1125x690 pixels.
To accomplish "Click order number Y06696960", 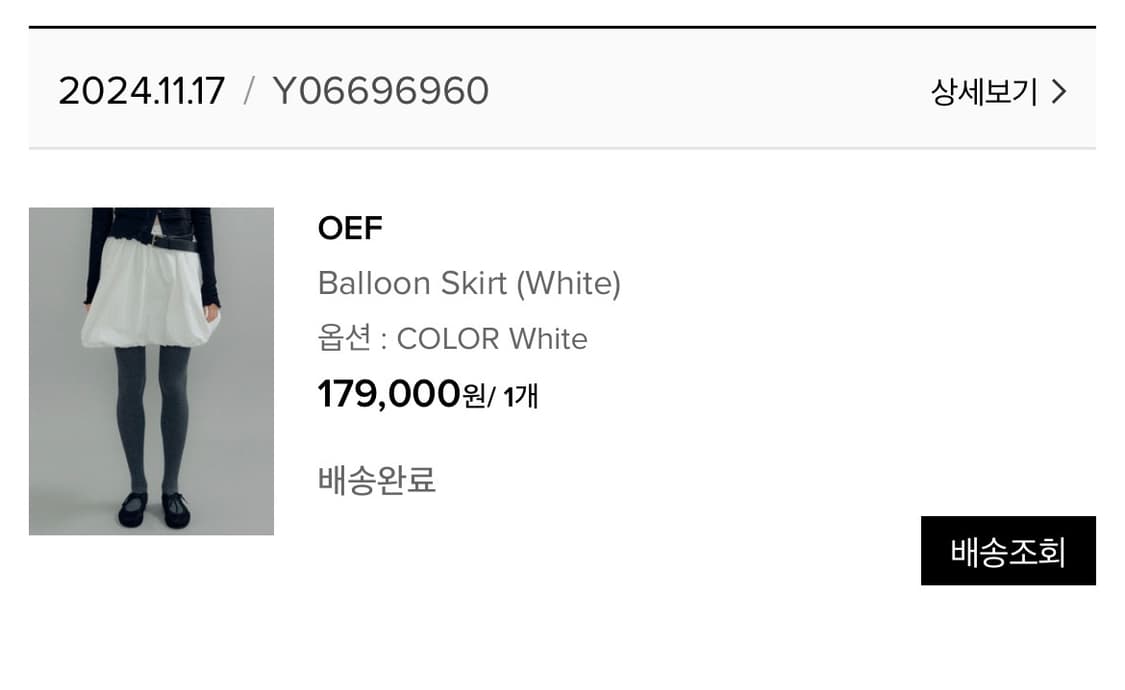I will (x=381, y=92).
